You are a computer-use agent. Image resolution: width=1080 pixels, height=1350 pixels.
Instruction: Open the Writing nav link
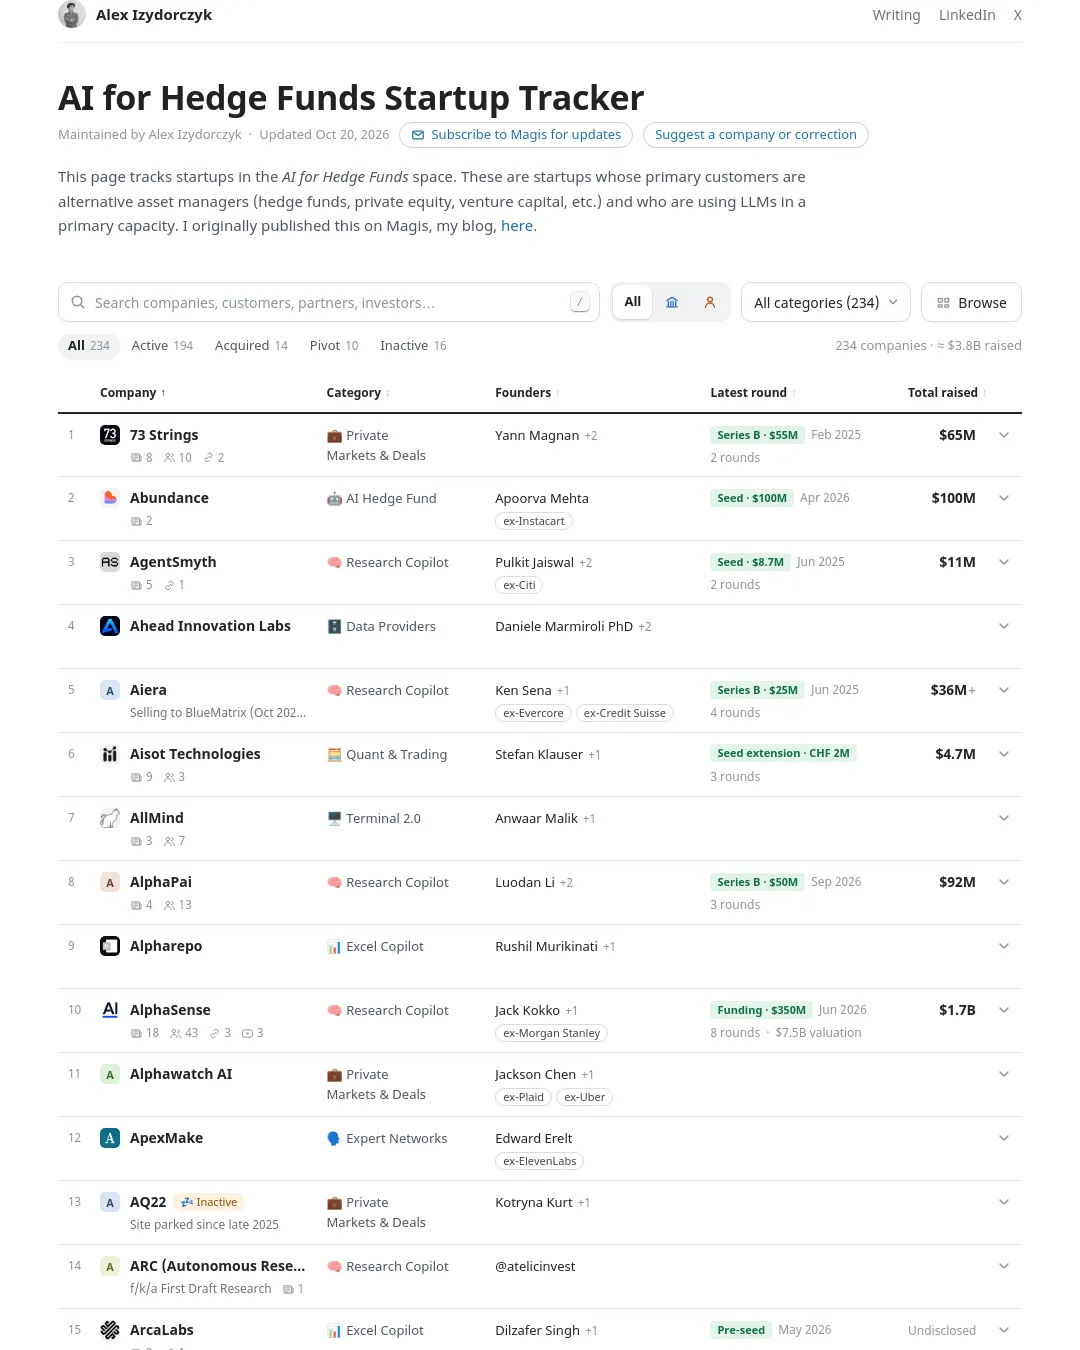coord(896,15)
